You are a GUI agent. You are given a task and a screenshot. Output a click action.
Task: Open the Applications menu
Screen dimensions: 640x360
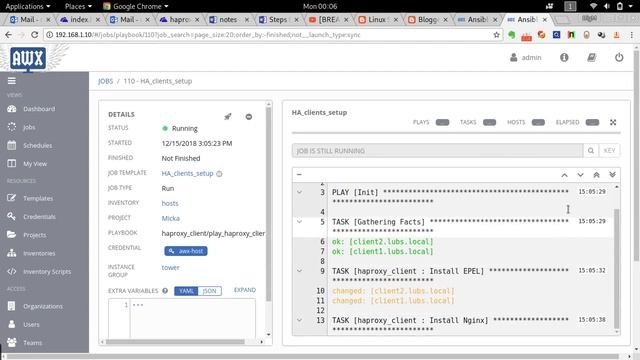point(27,6)
